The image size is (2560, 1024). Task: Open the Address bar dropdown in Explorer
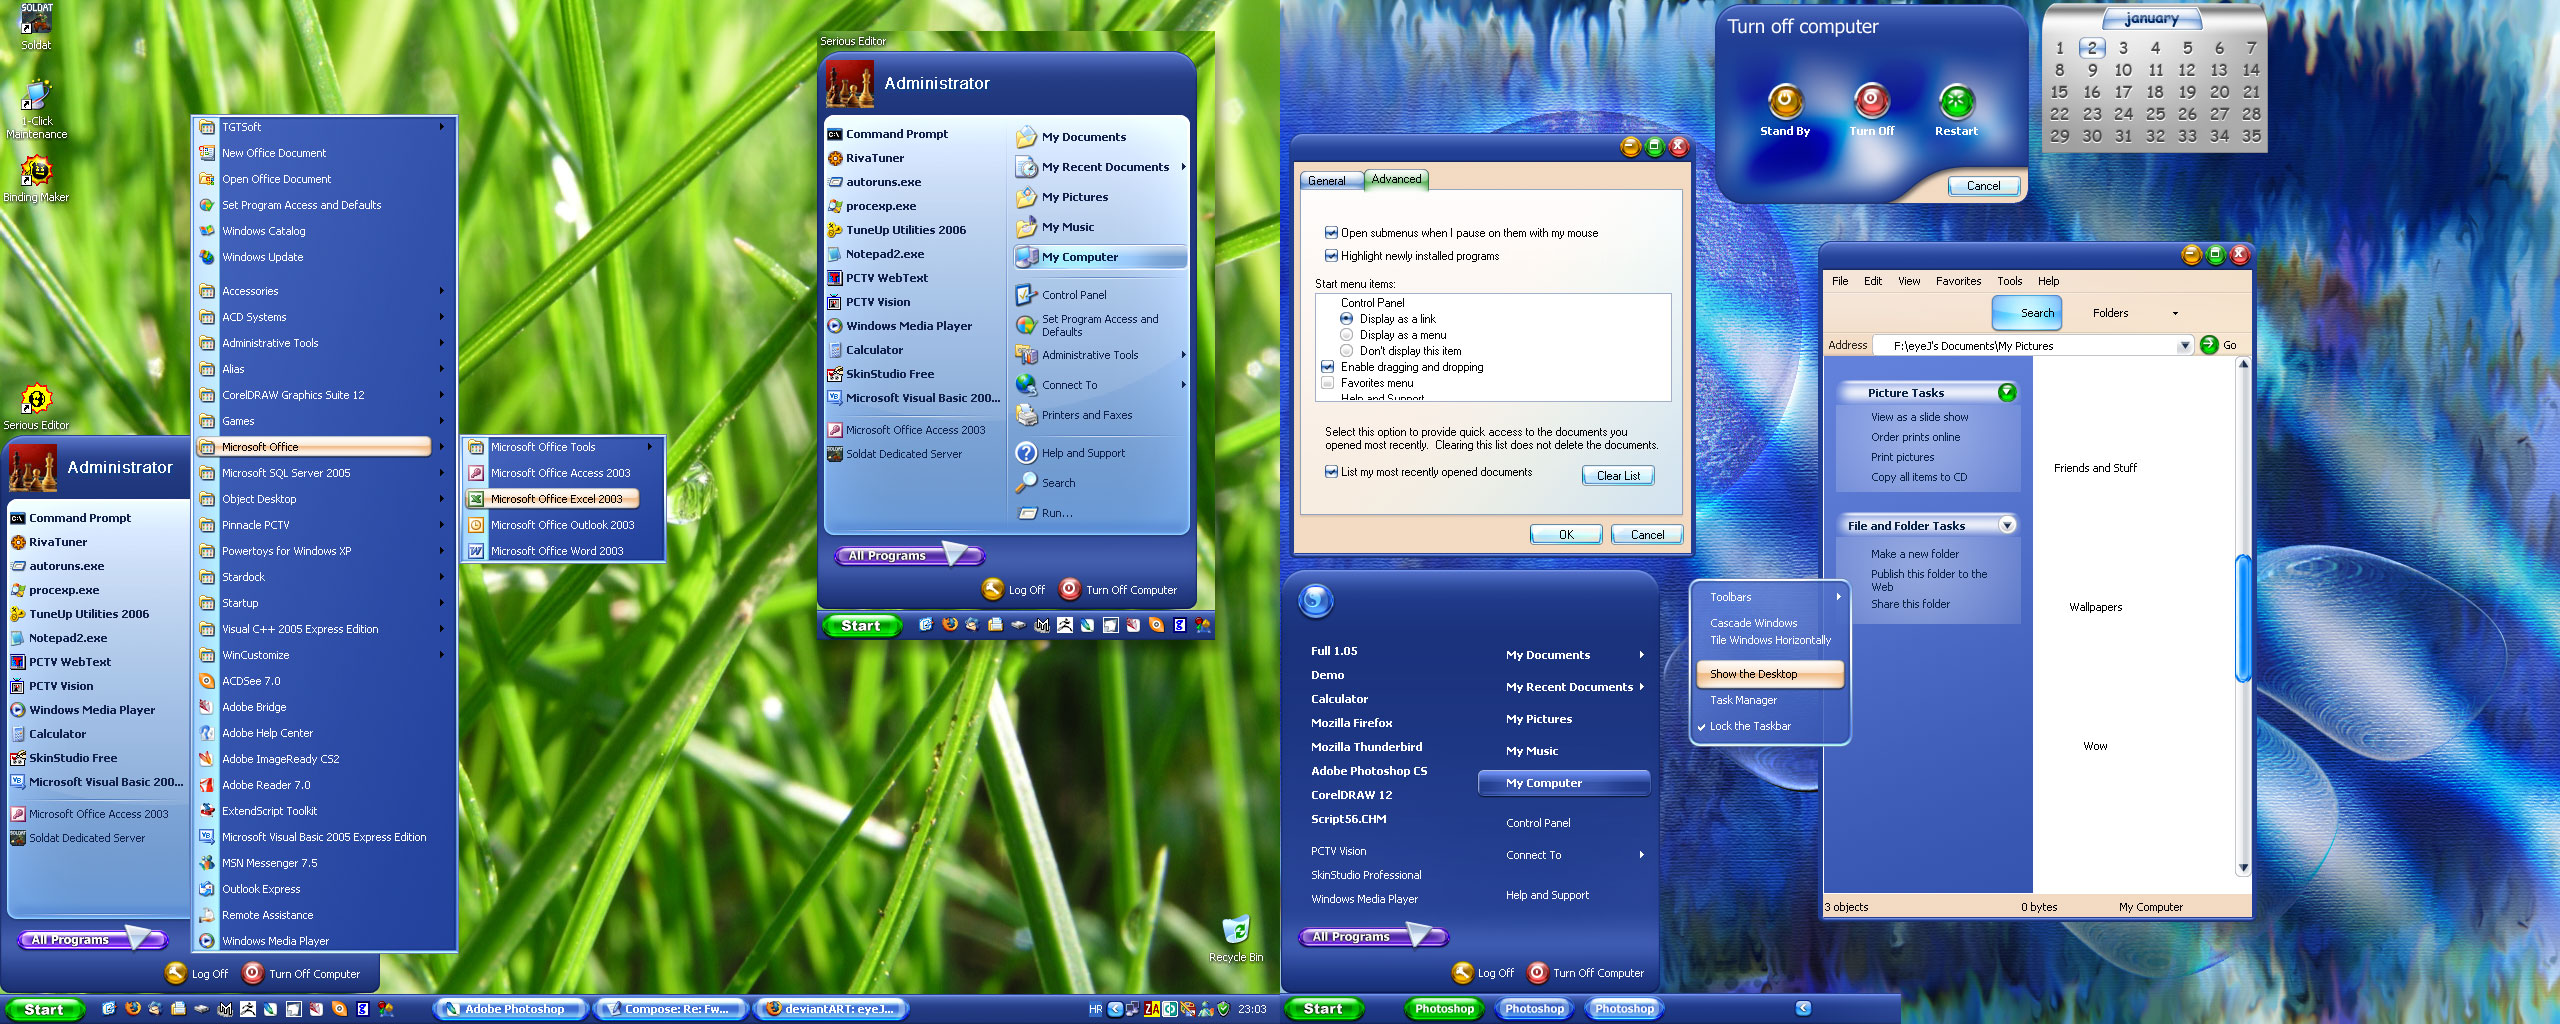tap(2186, 344)
